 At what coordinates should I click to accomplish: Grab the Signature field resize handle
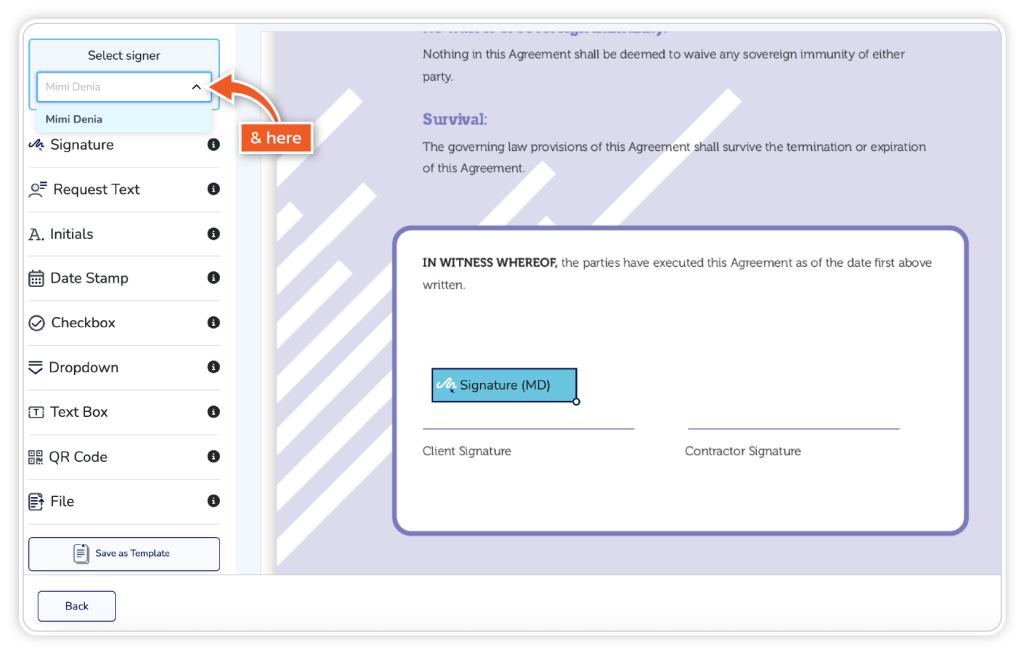coord(576,401)
